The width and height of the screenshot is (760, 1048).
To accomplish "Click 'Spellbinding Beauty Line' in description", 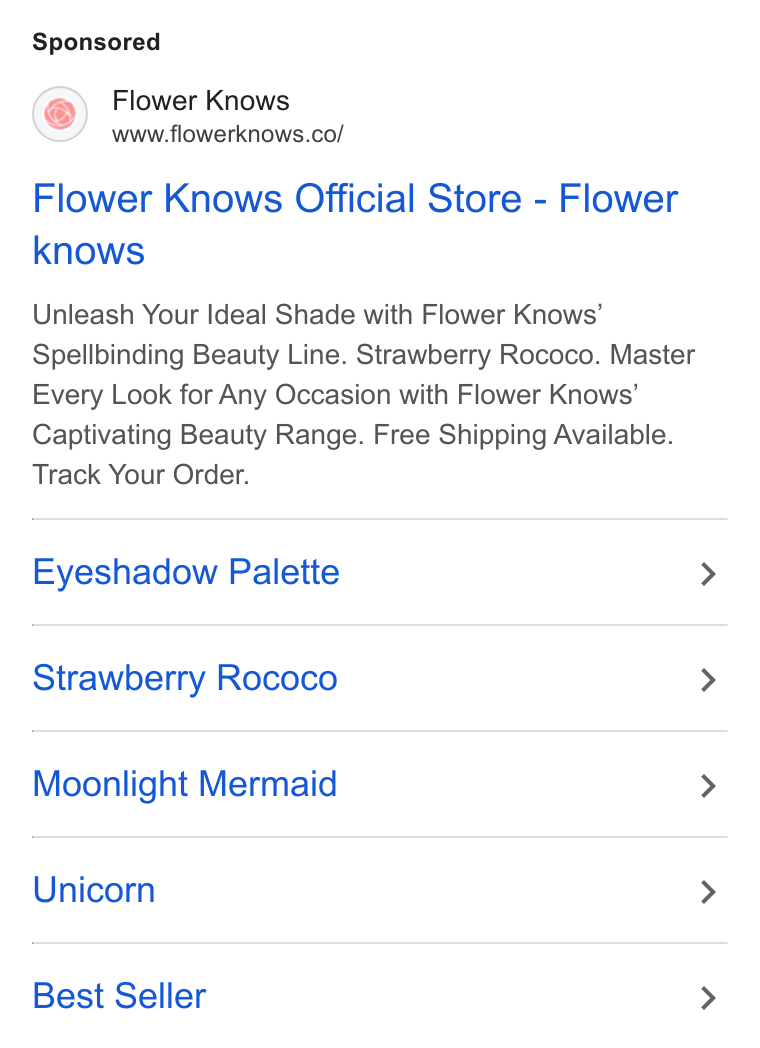I will click(x=190, y=355).
